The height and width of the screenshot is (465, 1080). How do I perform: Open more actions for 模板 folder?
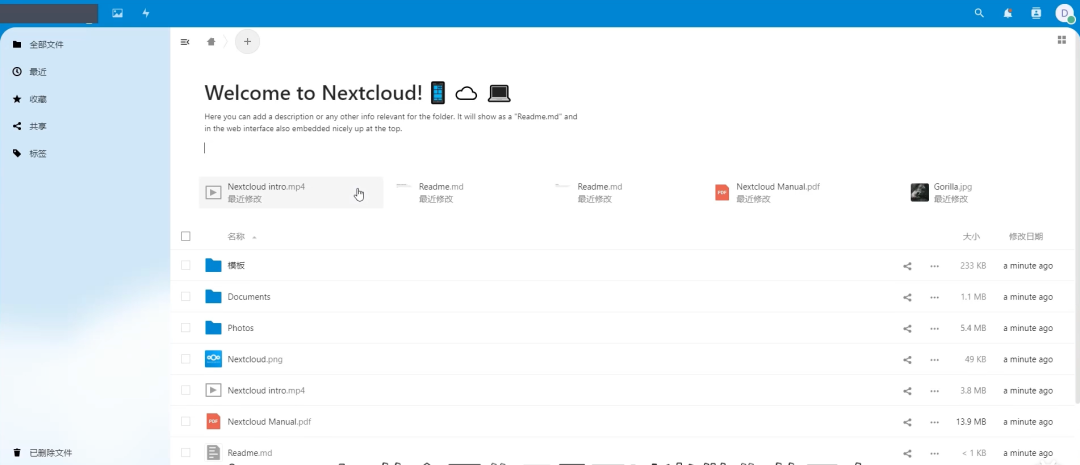pos(935,266)
